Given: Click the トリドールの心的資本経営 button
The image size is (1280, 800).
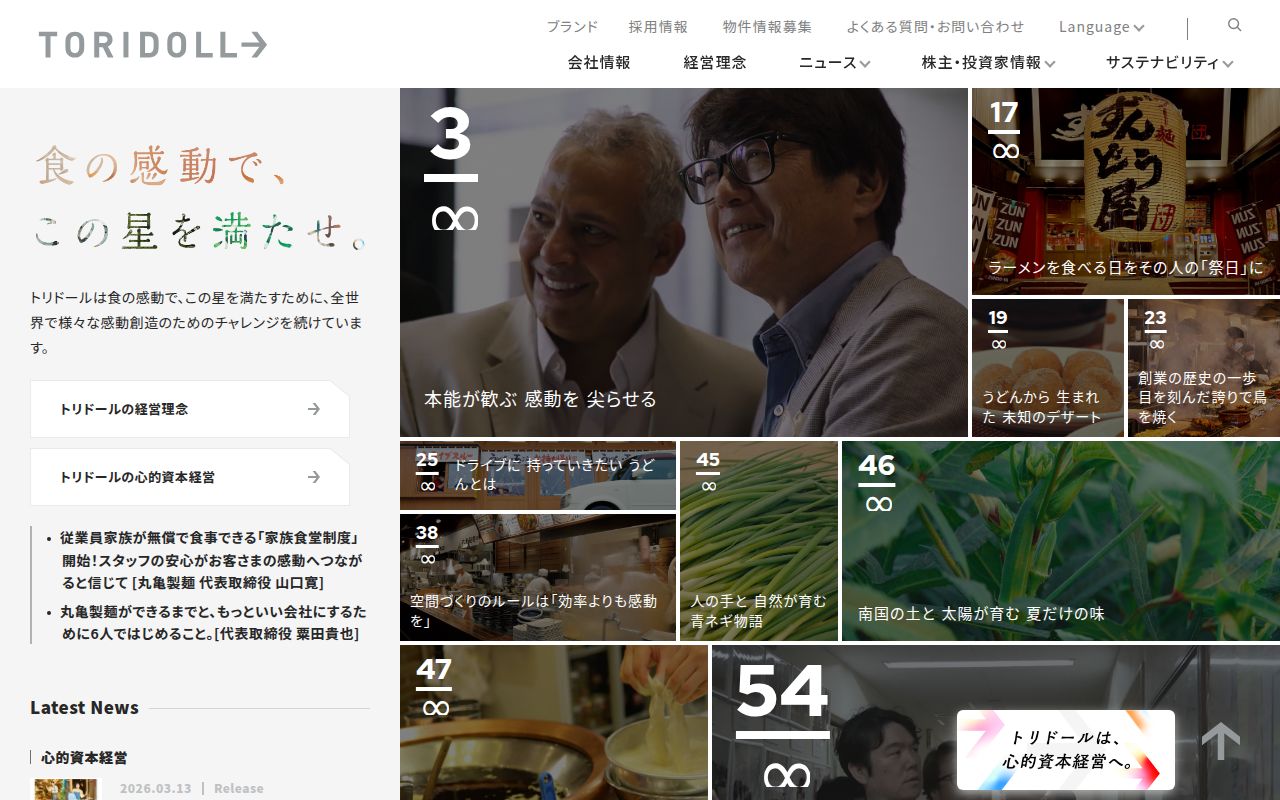Looking at the screenshot, I should click(x=190, y=477).
